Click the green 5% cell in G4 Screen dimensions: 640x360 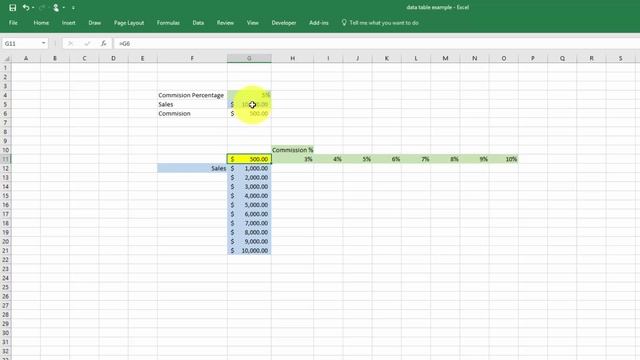(249, 95)
